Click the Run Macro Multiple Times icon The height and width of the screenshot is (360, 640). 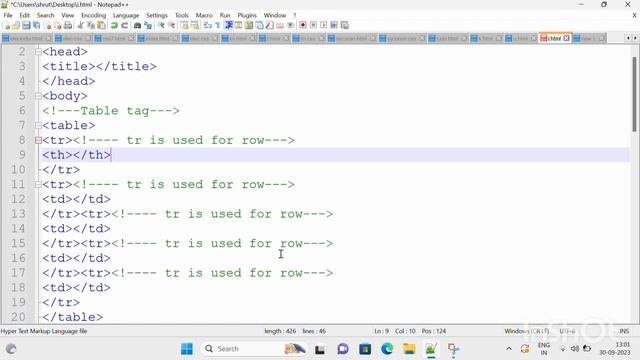coord(334,25)
